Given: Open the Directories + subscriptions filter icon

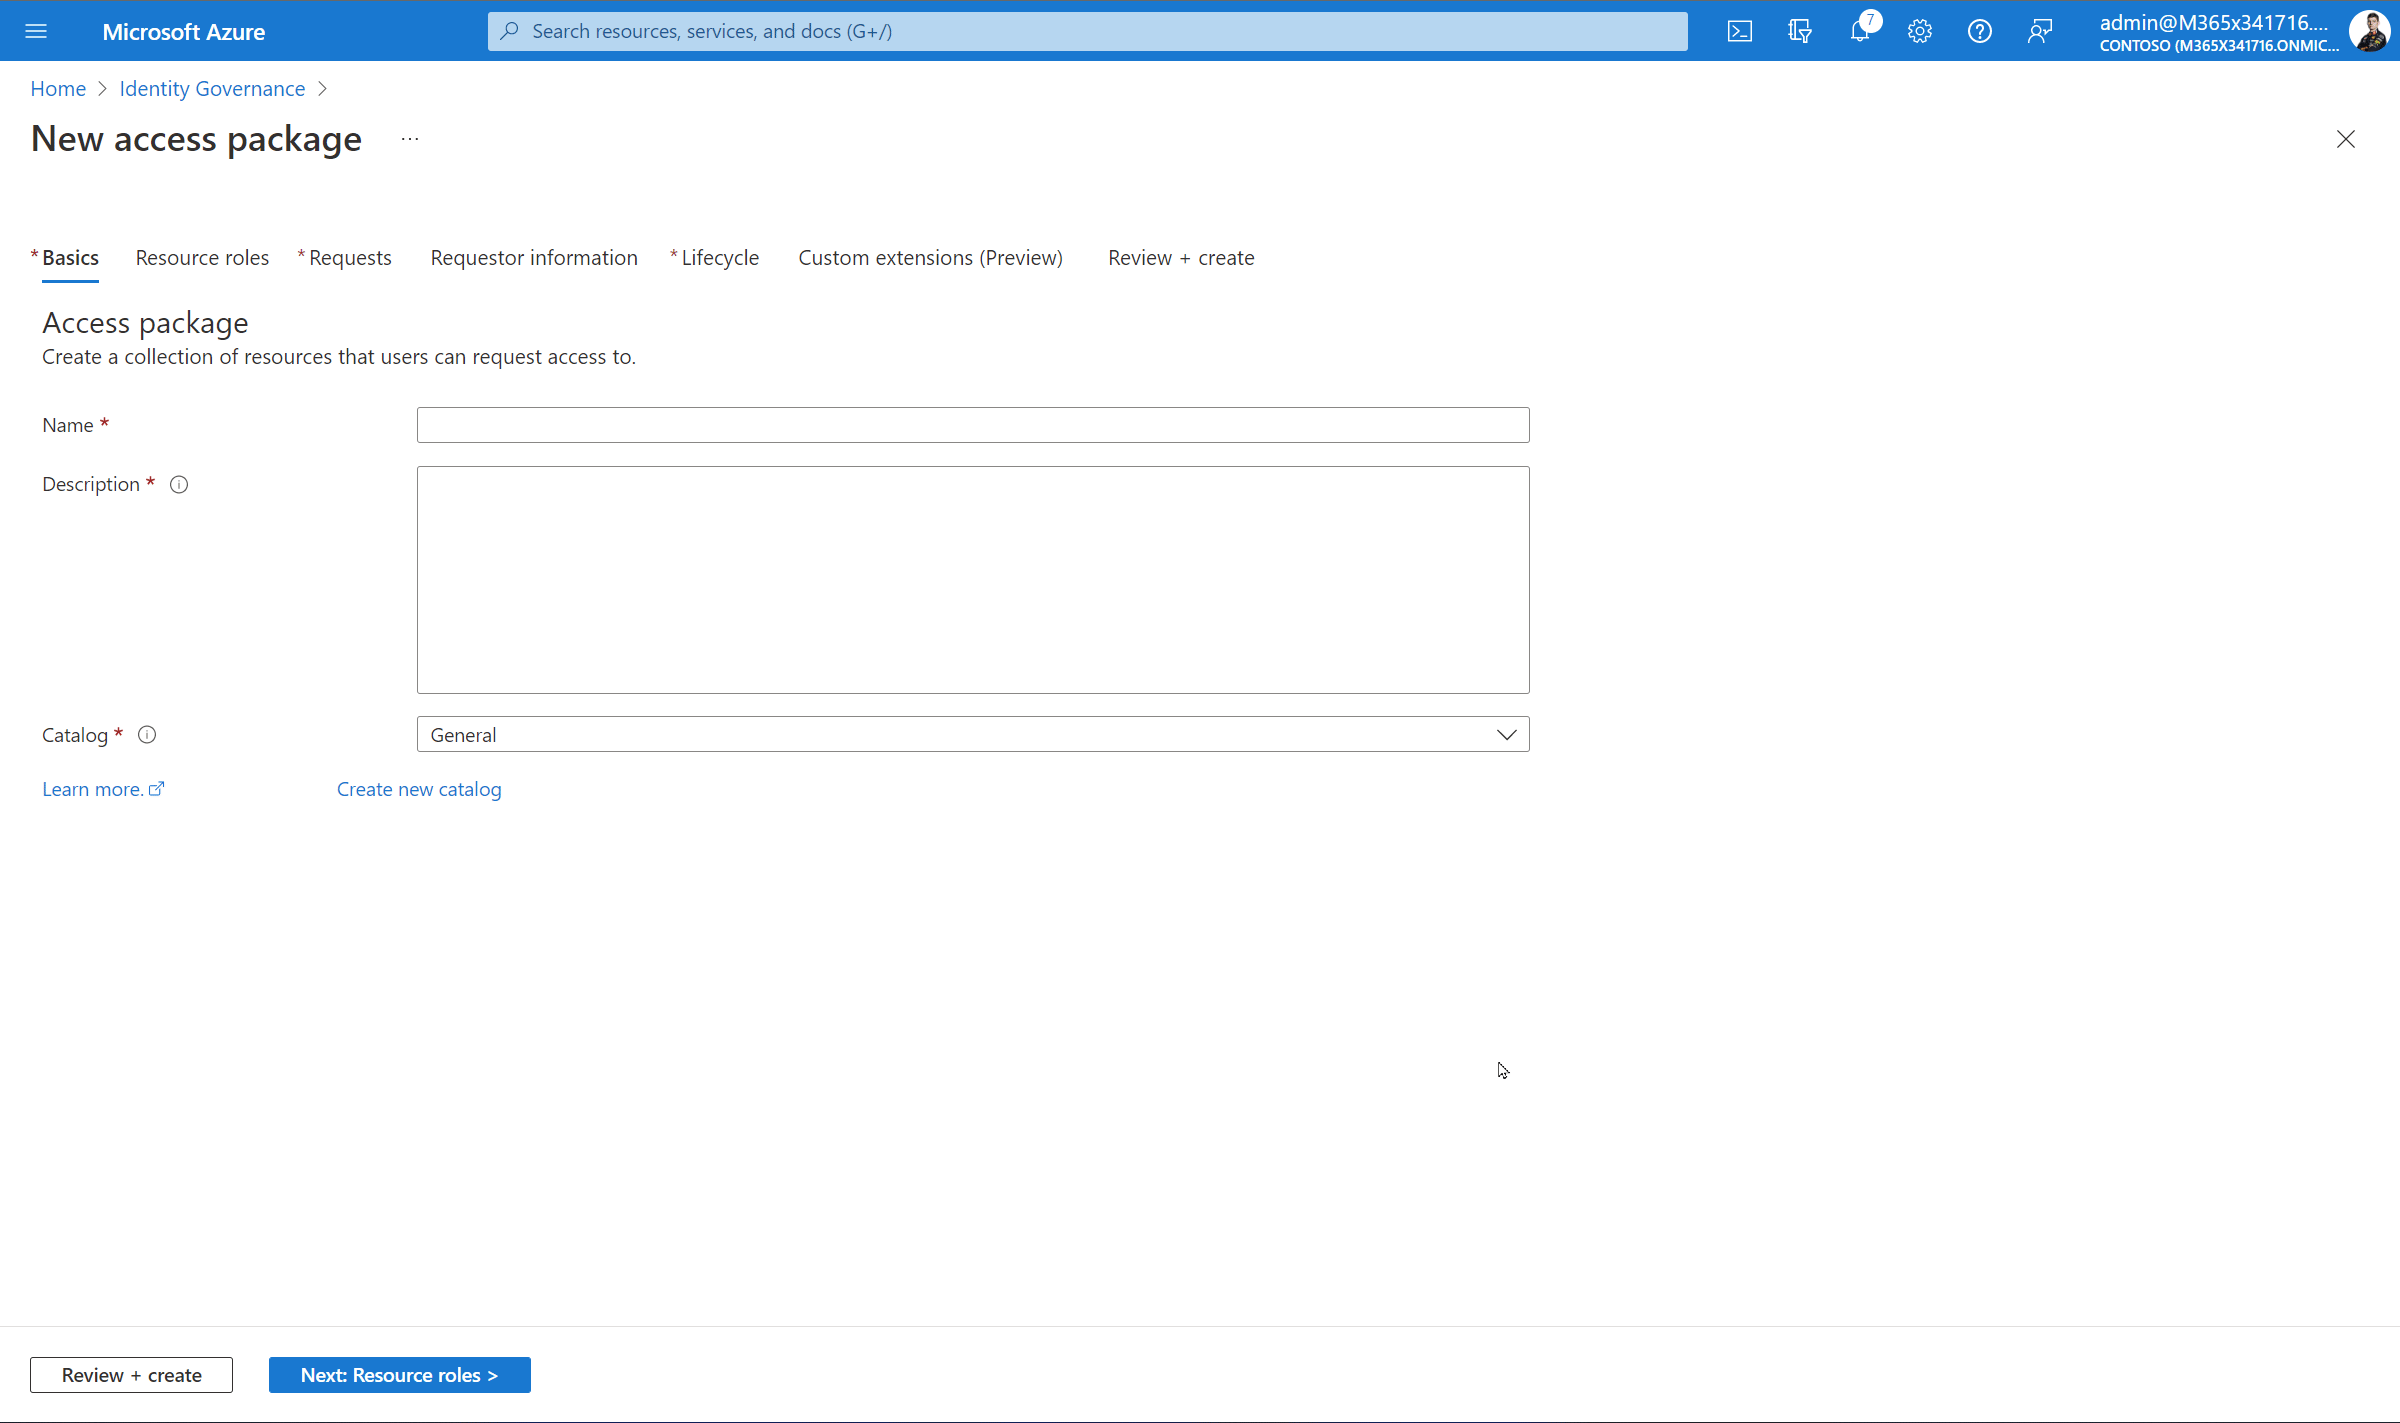Looking at the screenshot, I should click(1800, 31).
